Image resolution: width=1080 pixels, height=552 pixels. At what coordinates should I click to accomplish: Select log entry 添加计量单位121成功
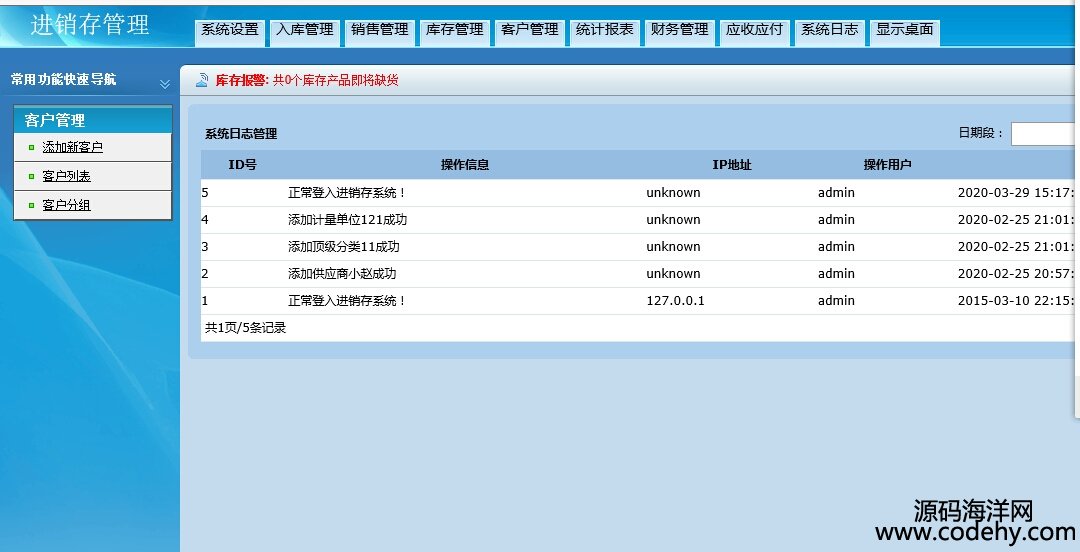347,220
